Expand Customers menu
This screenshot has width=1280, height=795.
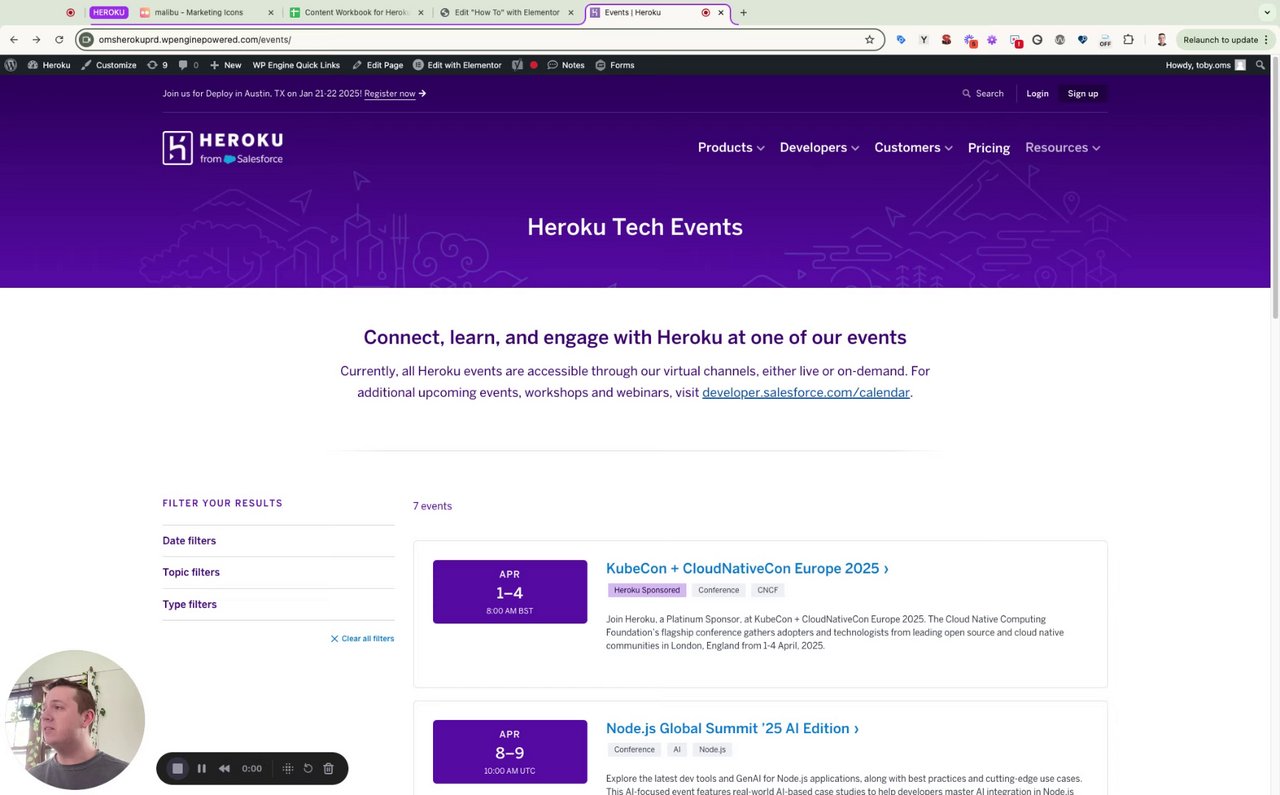pyautogui.click(x=913, y=148)
